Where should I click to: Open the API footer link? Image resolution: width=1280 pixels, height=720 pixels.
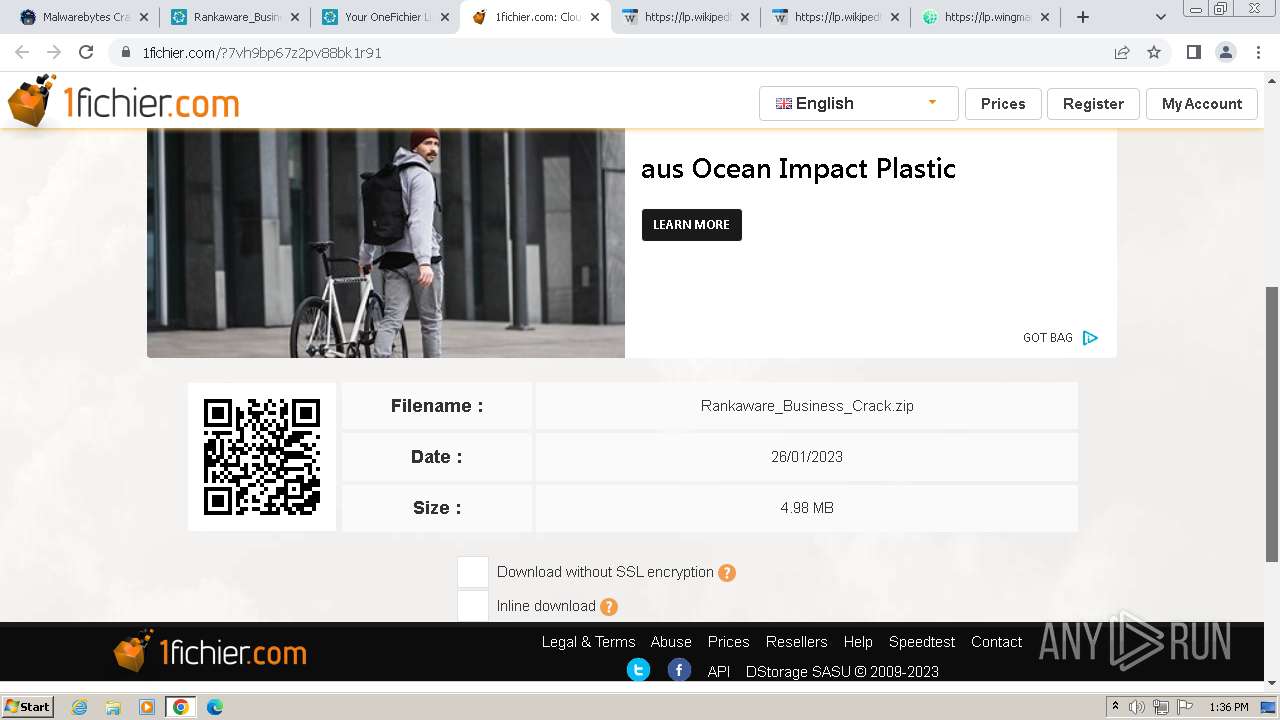click(x=719, y=672)
